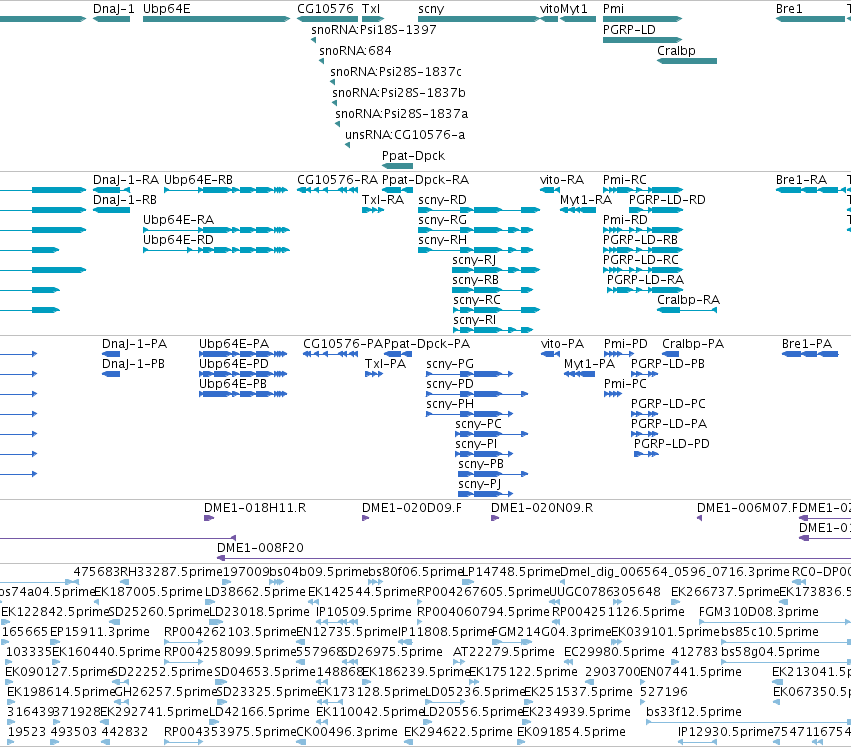Click the scny-RJ transcript label
The image size is (851, 747).
pos(474,260)
